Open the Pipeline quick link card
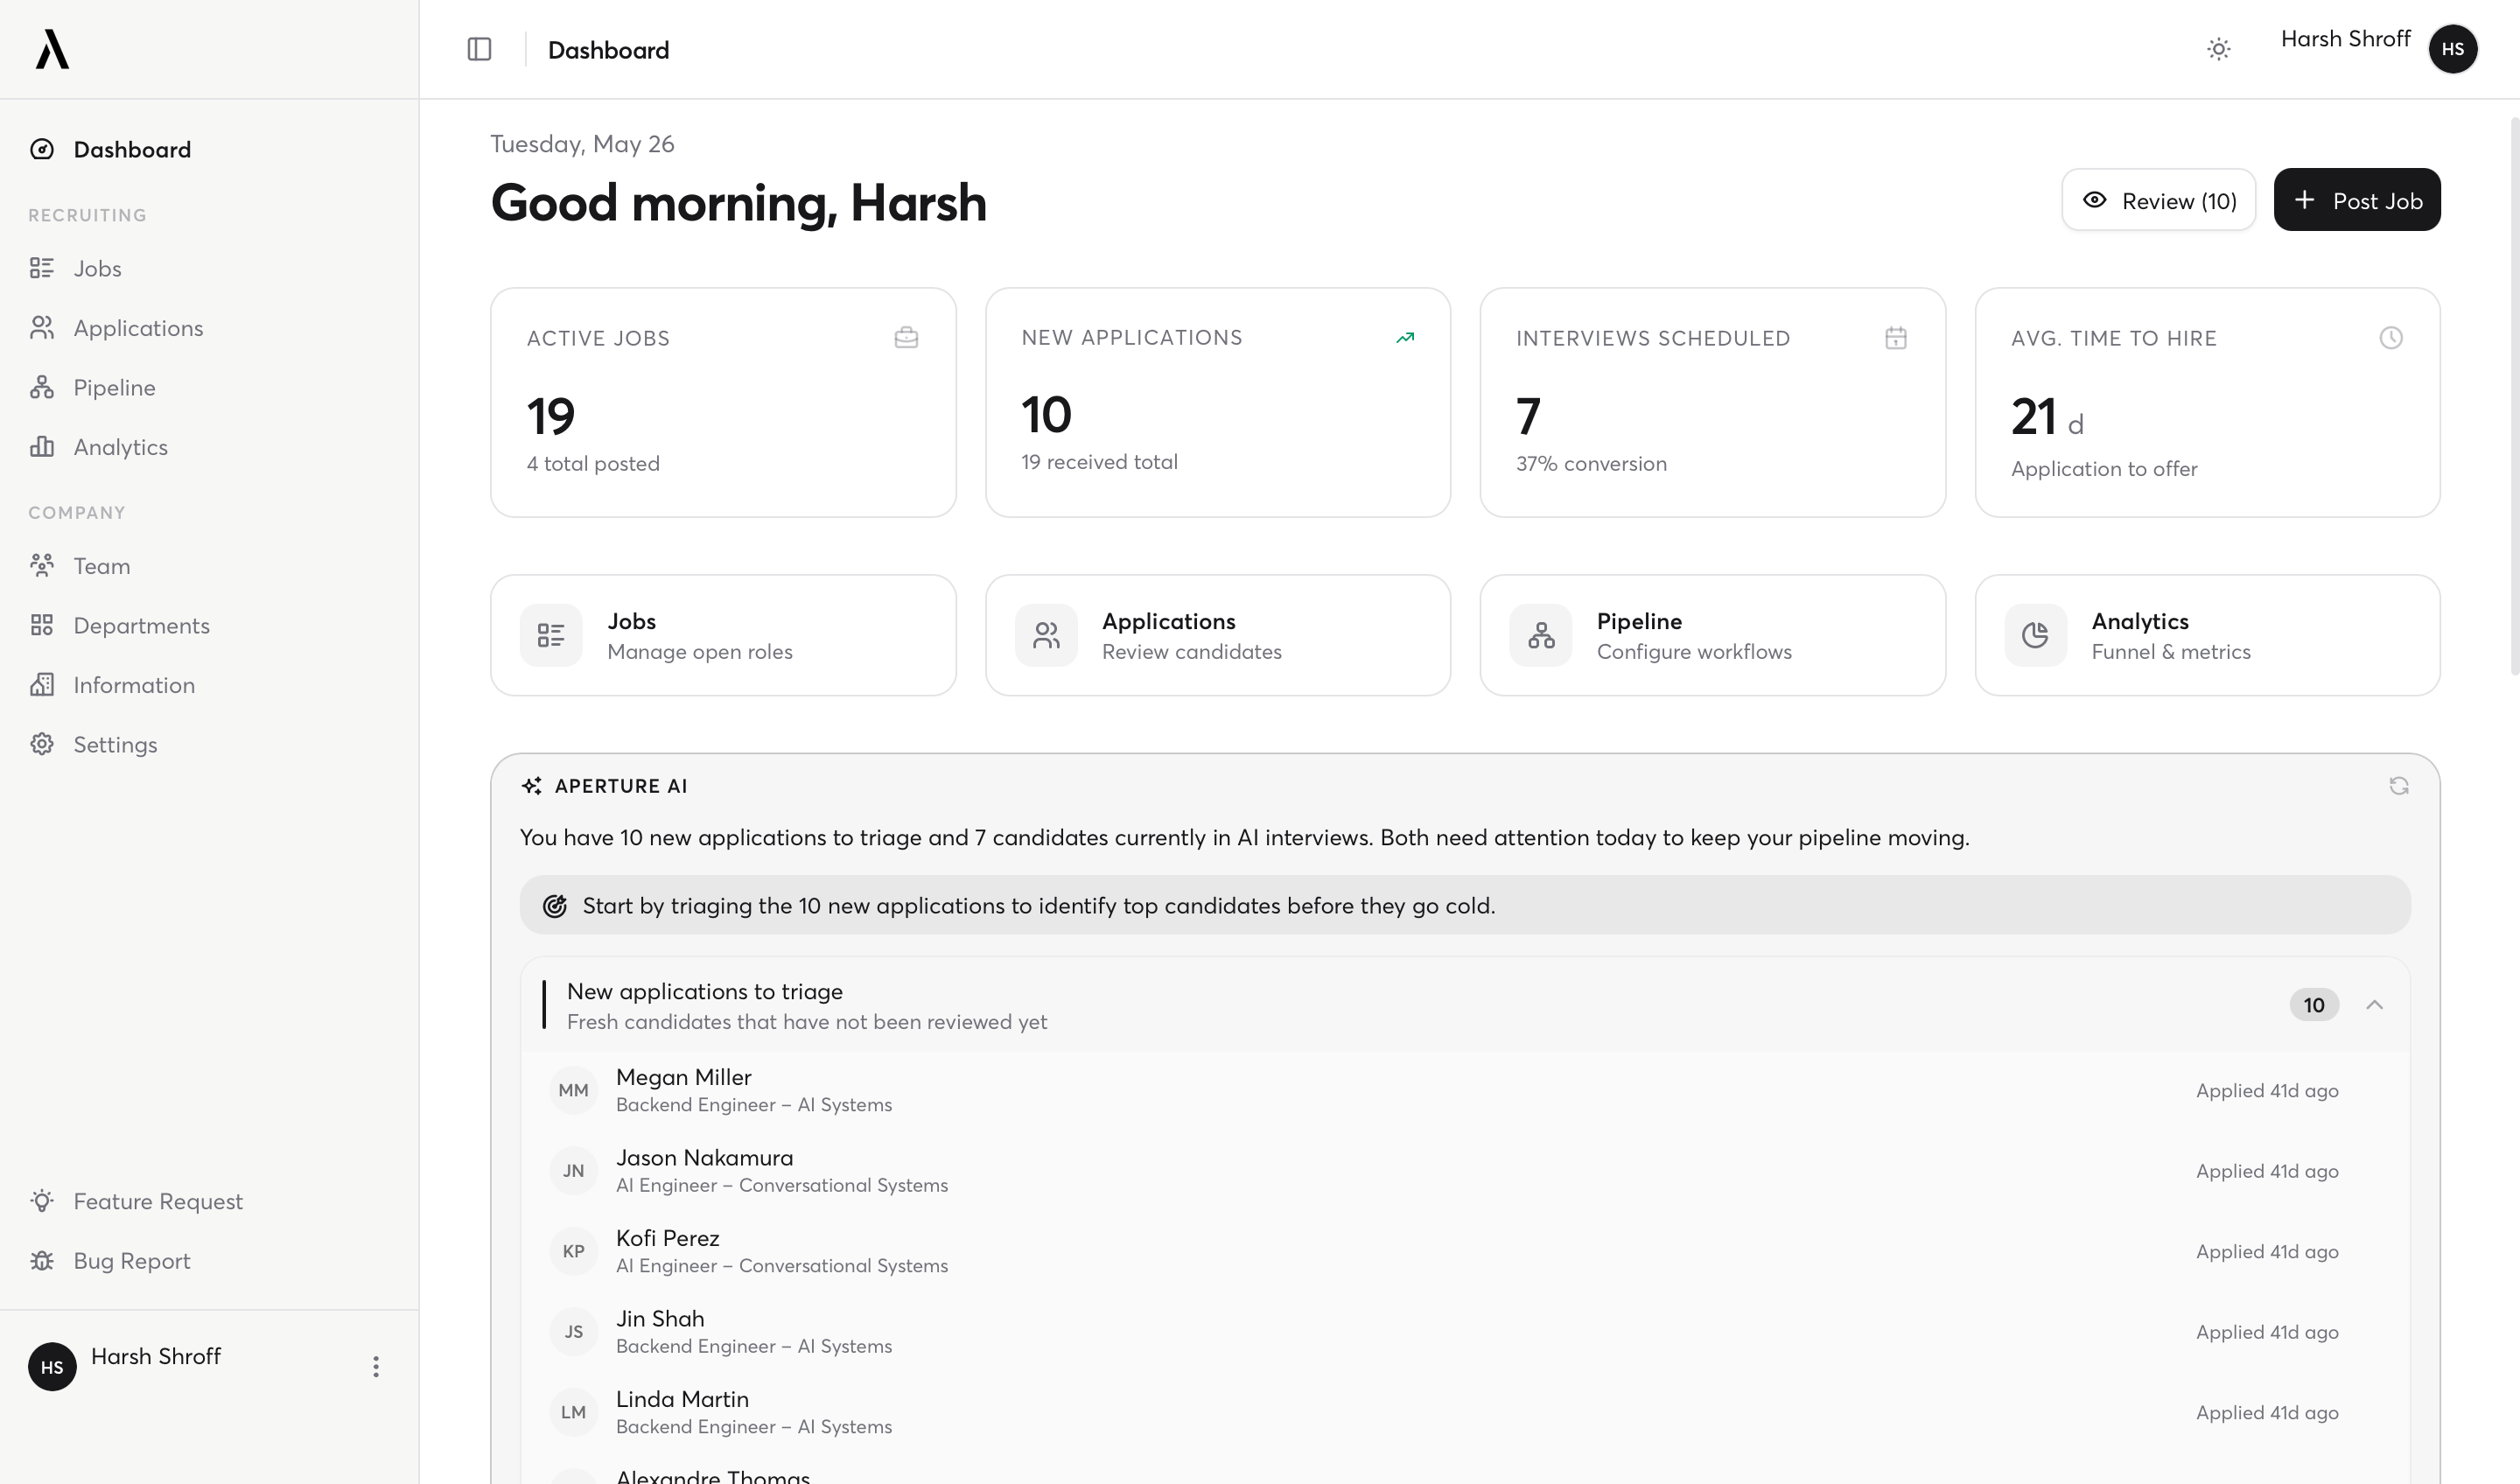The width and height of the screenshot is (2520, 1484). click(1713, 635)
